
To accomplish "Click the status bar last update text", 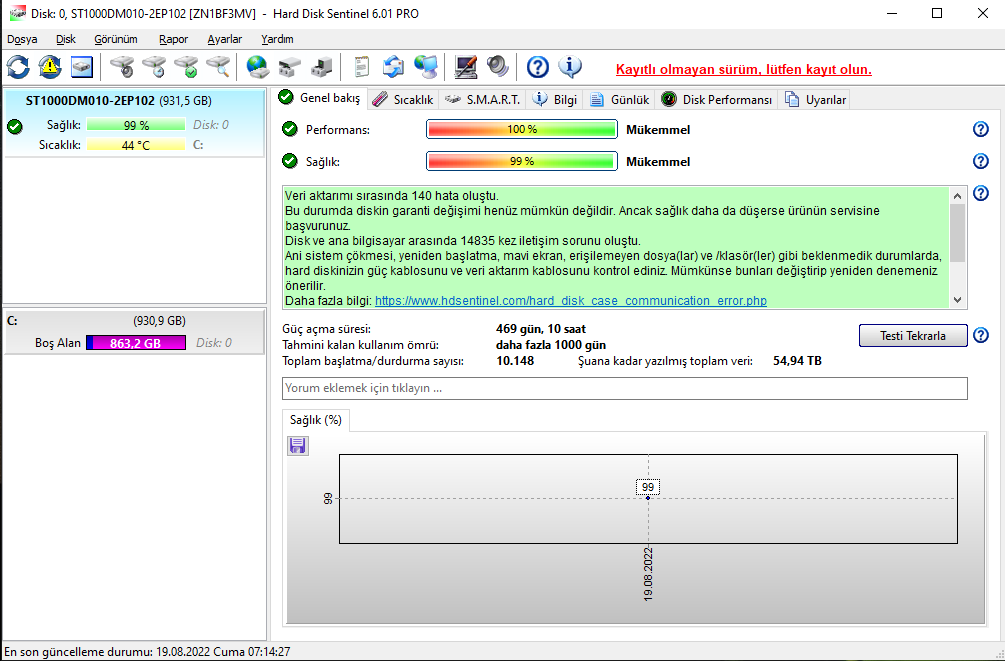I will (147, 651).
